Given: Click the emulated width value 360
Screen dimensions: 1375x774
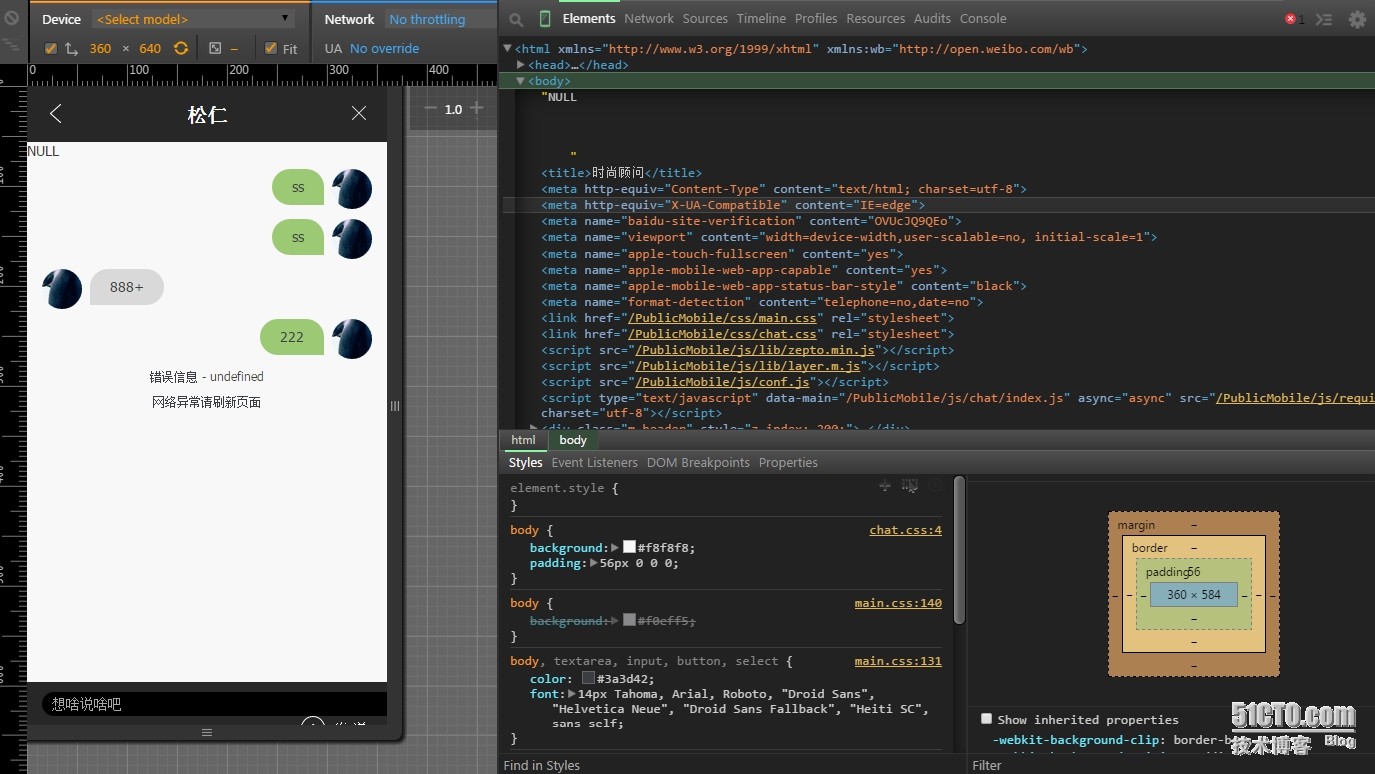Looking at the screenshot, I should [100, 48].
